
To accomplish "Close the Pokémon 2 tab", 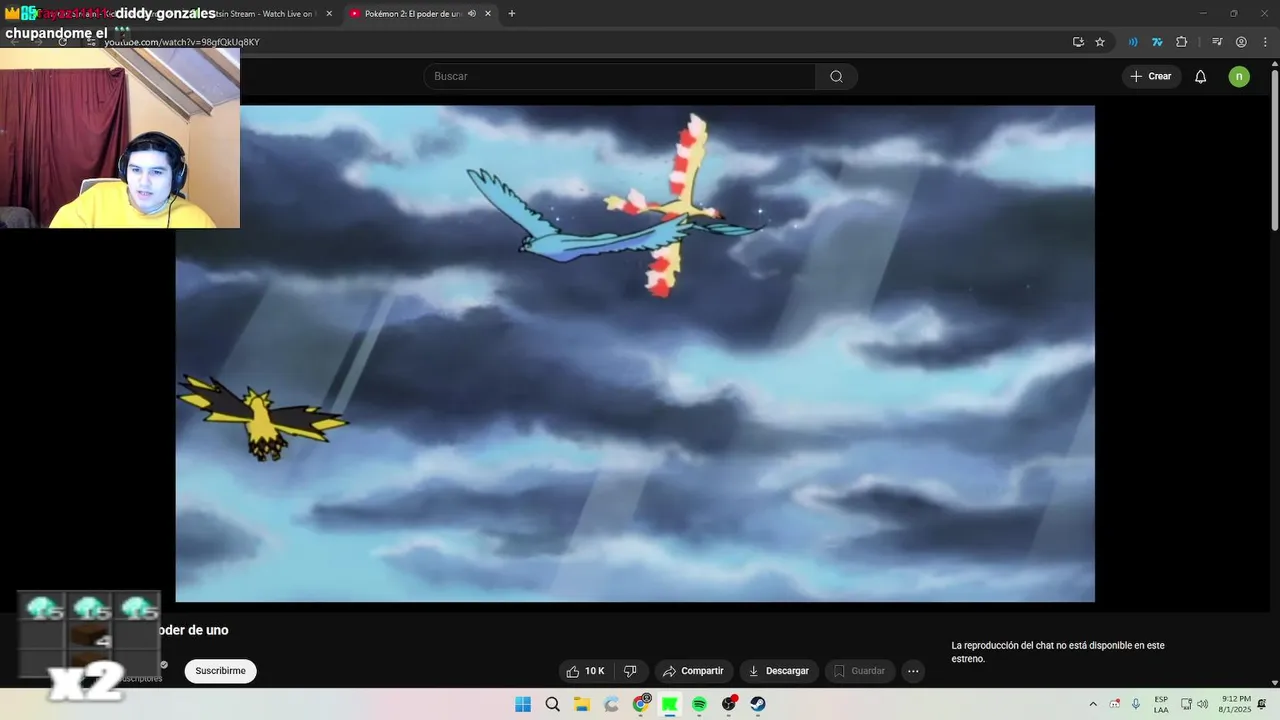I will click(x=488, y=14).
